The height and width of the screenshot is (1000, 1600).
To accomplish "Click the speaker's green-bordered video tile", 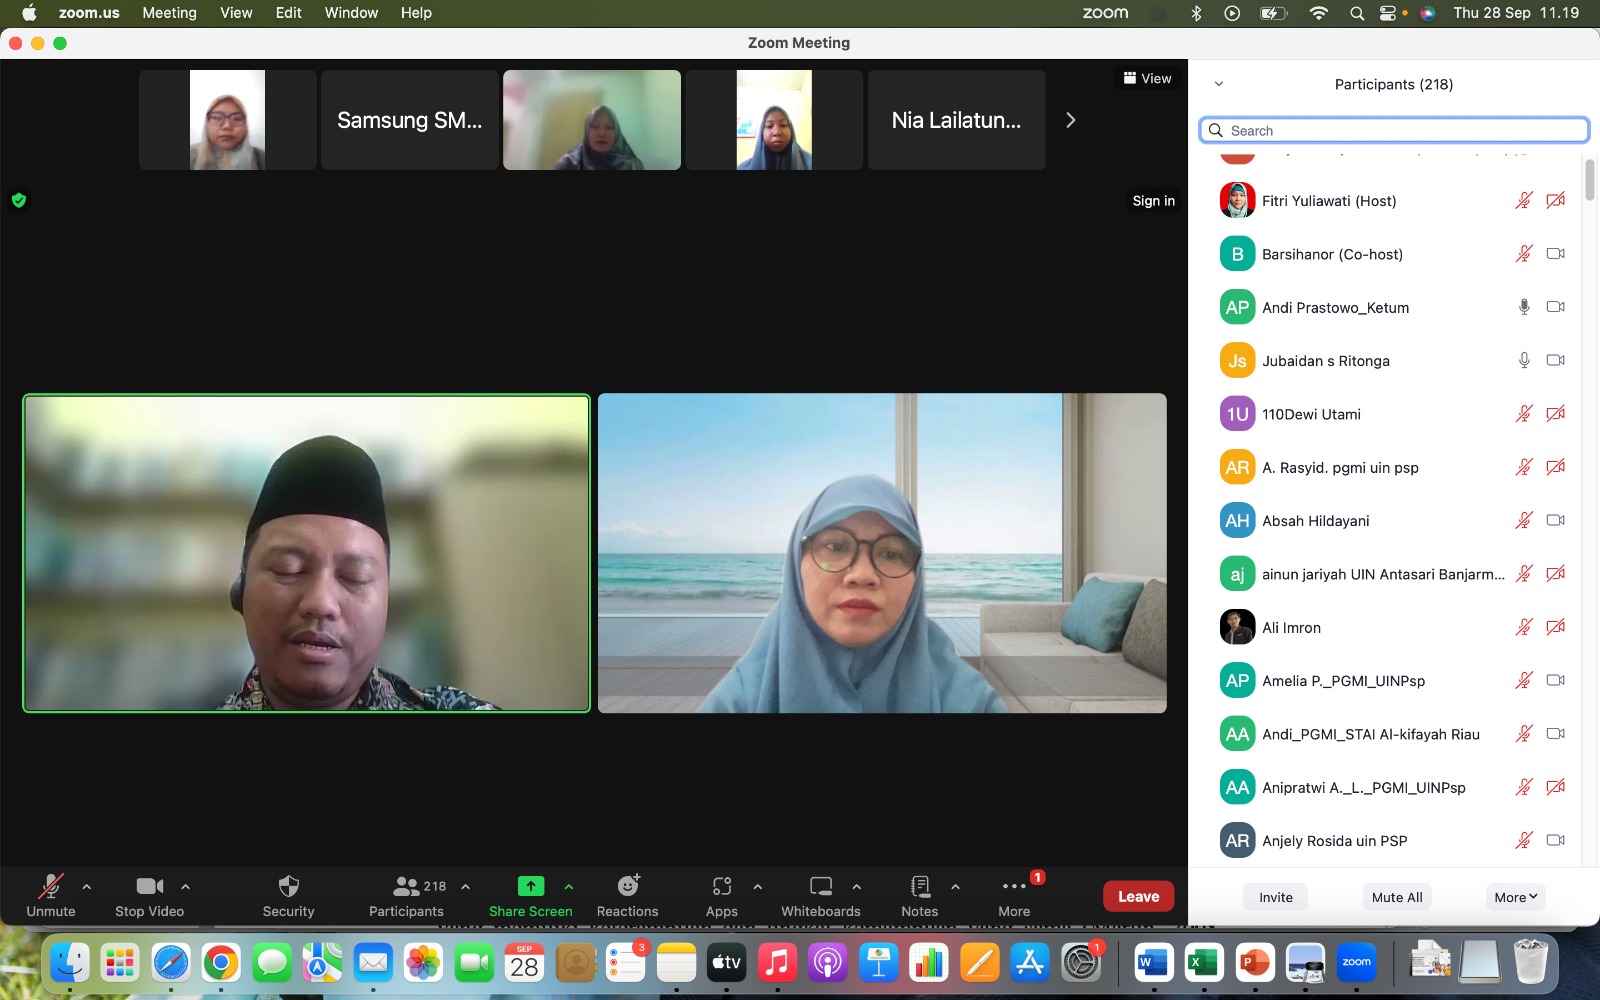I will (x=306, y=553).
